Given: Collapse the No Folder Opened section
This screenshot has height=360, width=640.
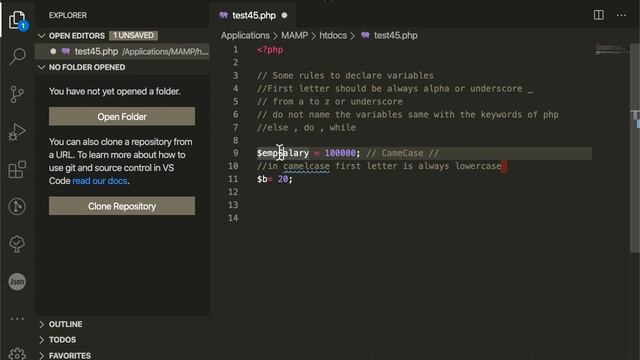Looking at the screenshot, I should (41, 67).
